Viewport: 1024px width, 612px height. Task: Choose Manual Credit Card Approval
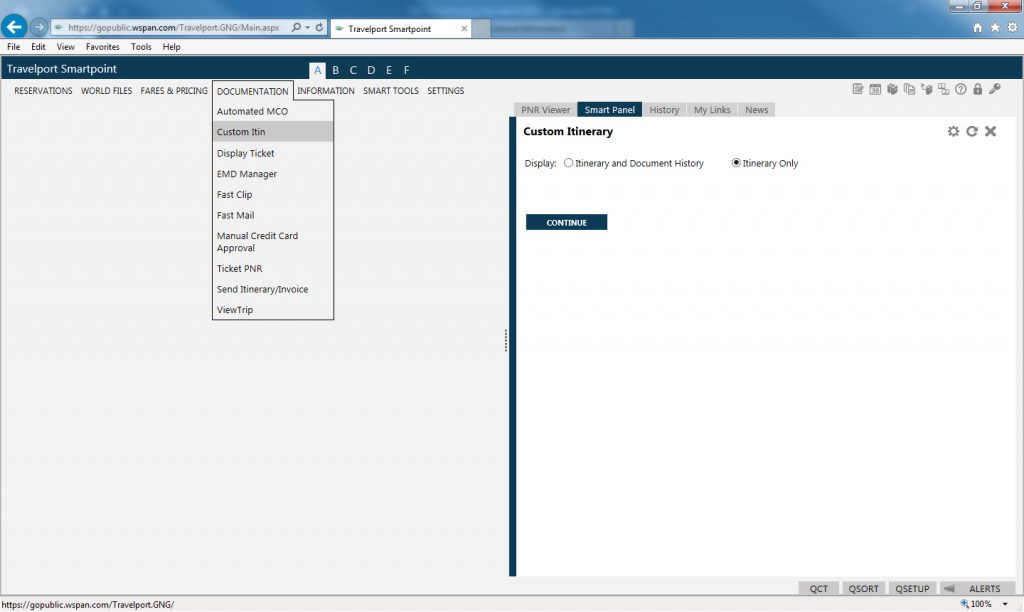[273, 242]
